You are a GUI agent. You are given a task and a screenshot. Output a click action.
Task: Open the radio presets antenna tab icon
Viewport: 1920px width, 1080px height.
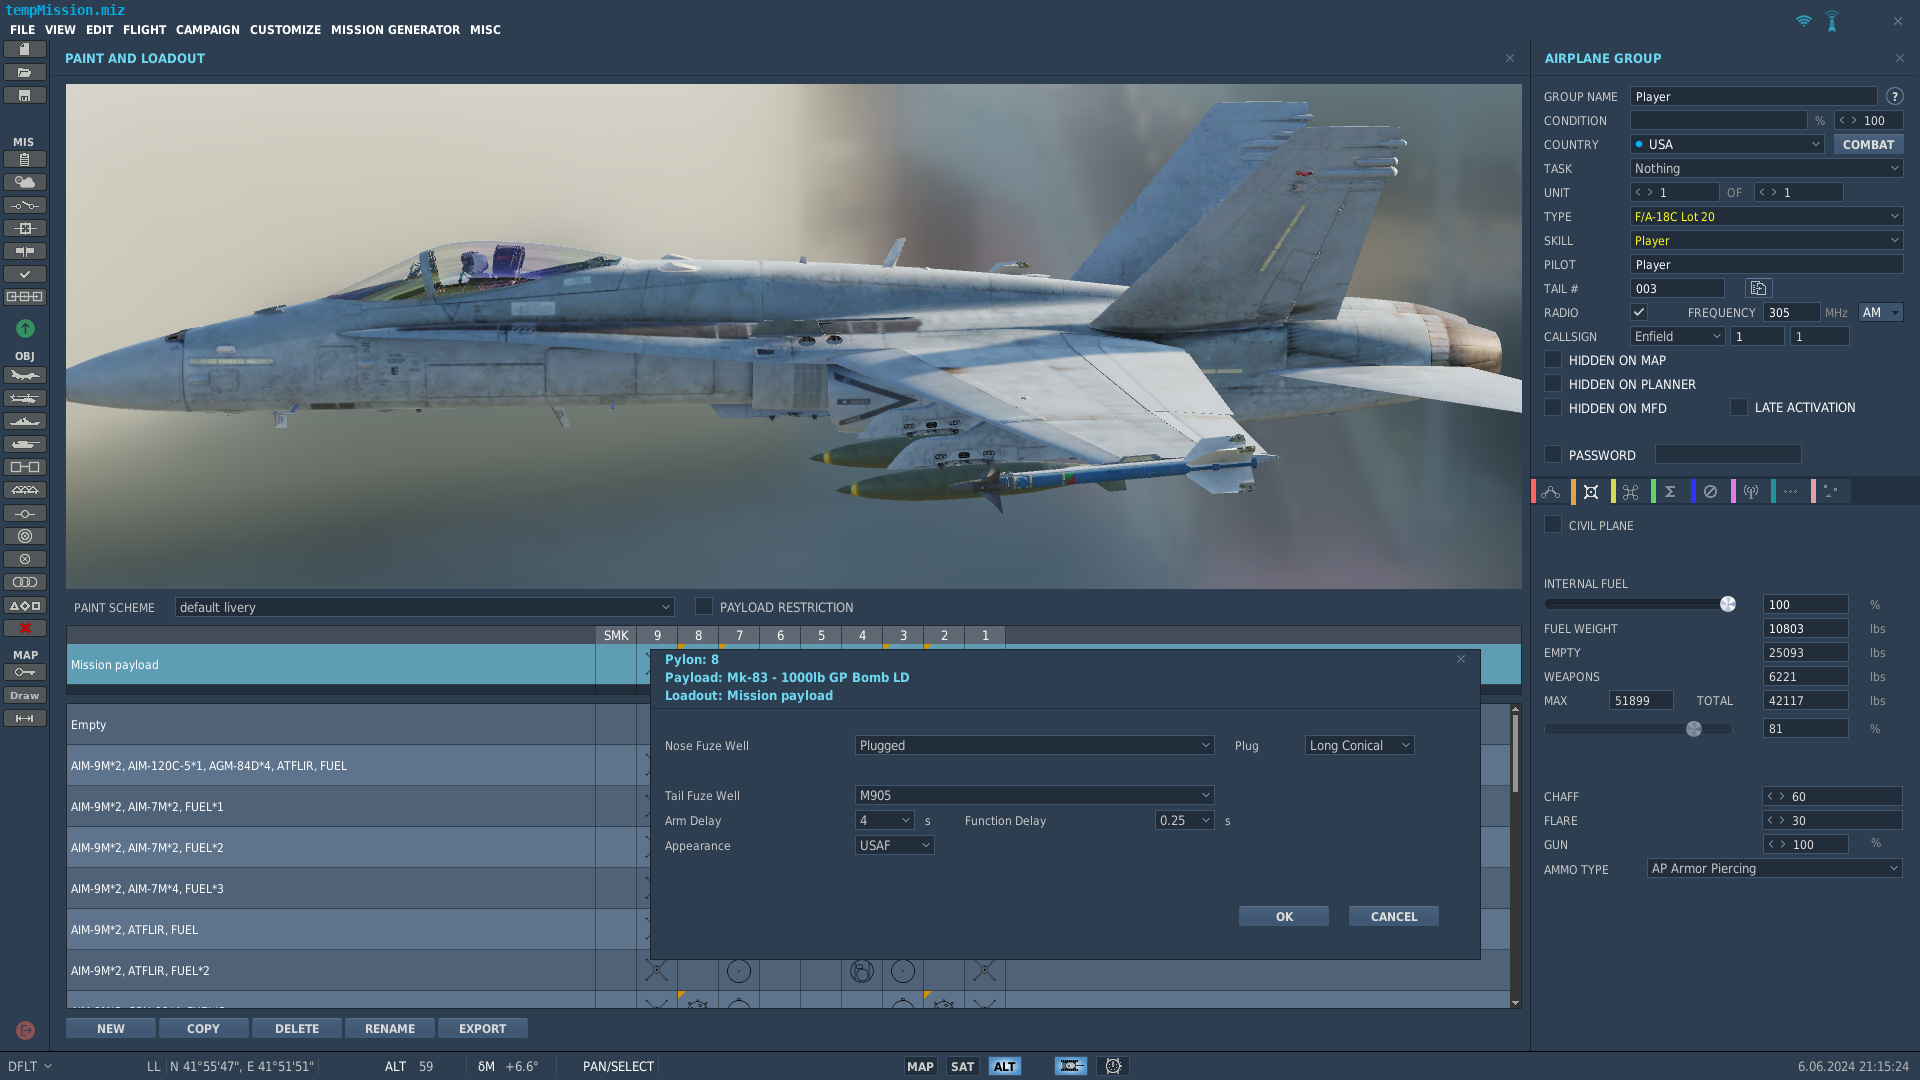point(1751,492)
